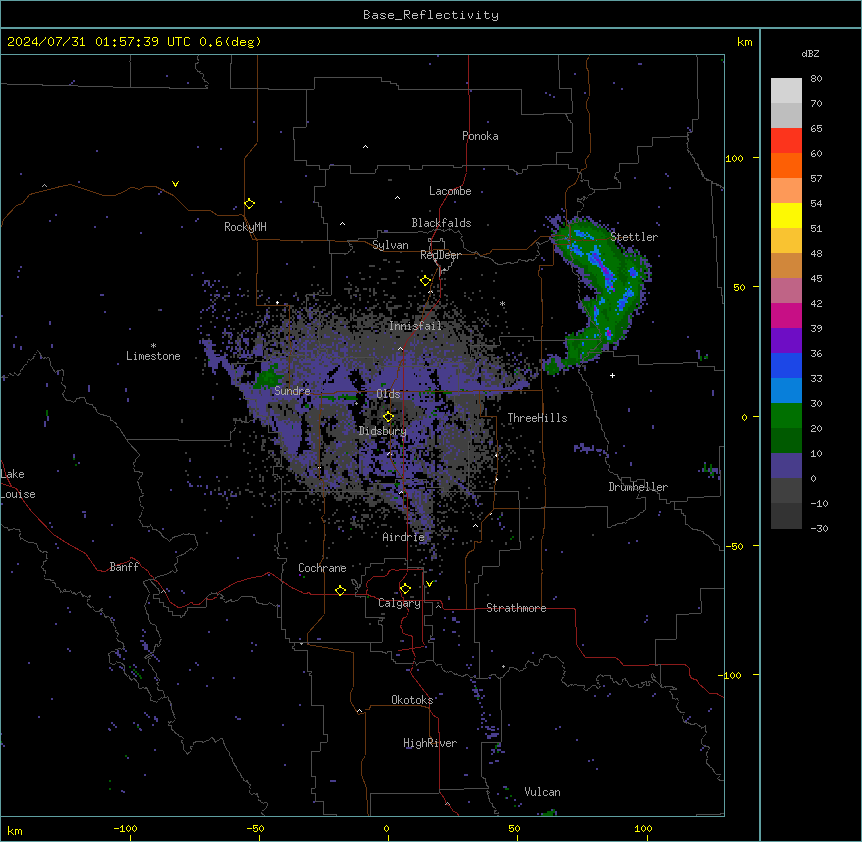Click the Drumheller town label
This screenshot has width=862, height=842.
pyautogui.click(x=638, y=487)
